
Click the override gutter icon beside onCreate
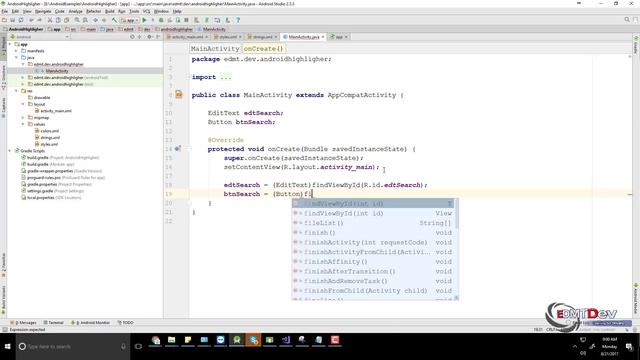tap(178, 149)
